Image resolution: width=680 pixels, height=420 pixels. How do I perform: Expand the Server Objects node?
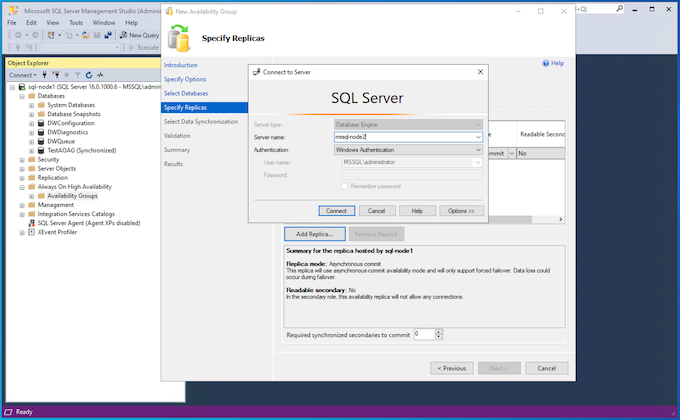point(22,169)
